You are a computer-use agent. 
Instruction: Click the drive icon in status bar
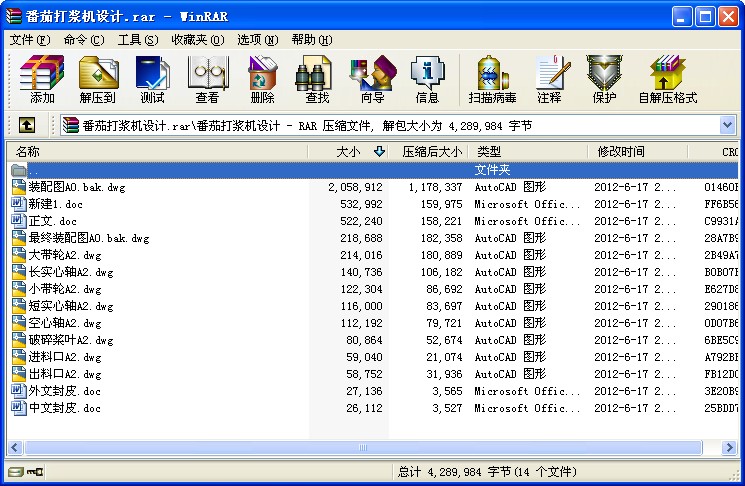(15, 472)
